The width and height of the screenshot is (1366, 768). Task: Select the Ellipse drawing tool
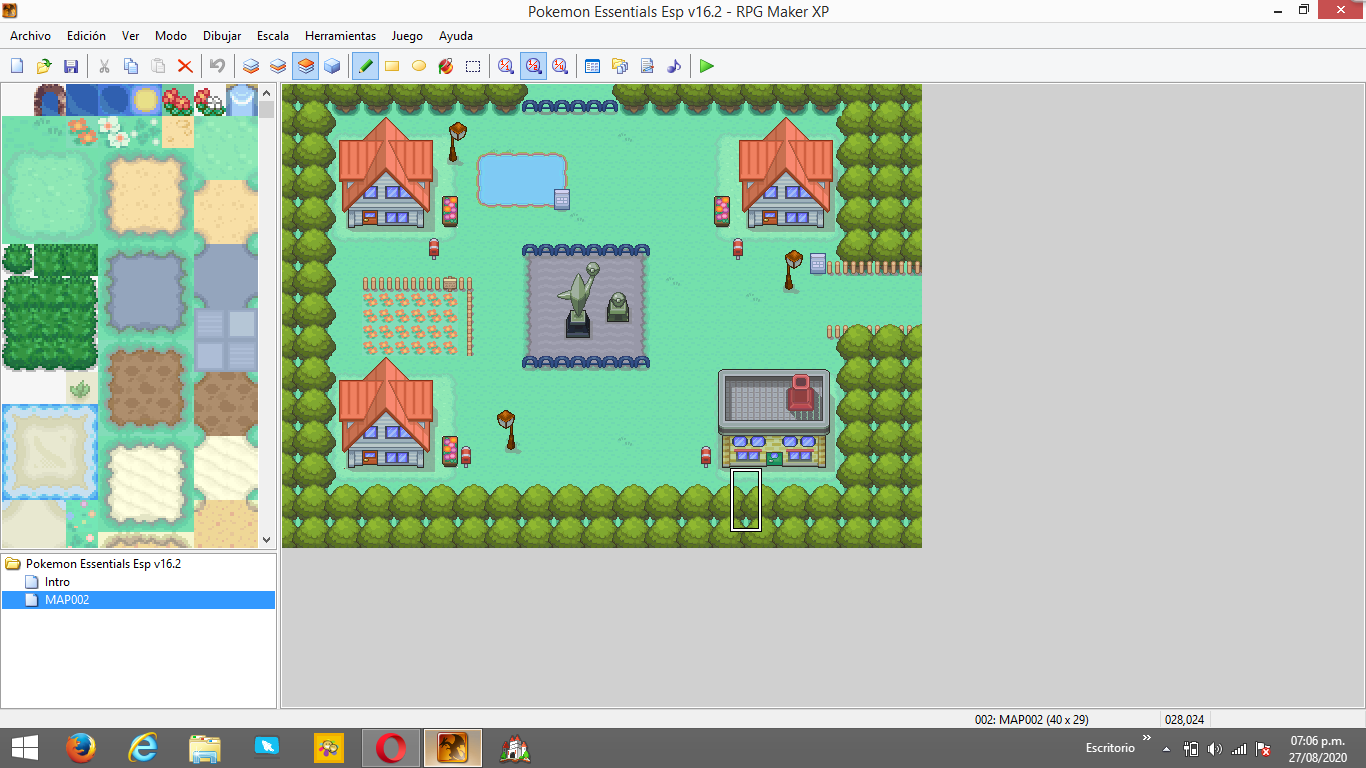coord(419,66)
